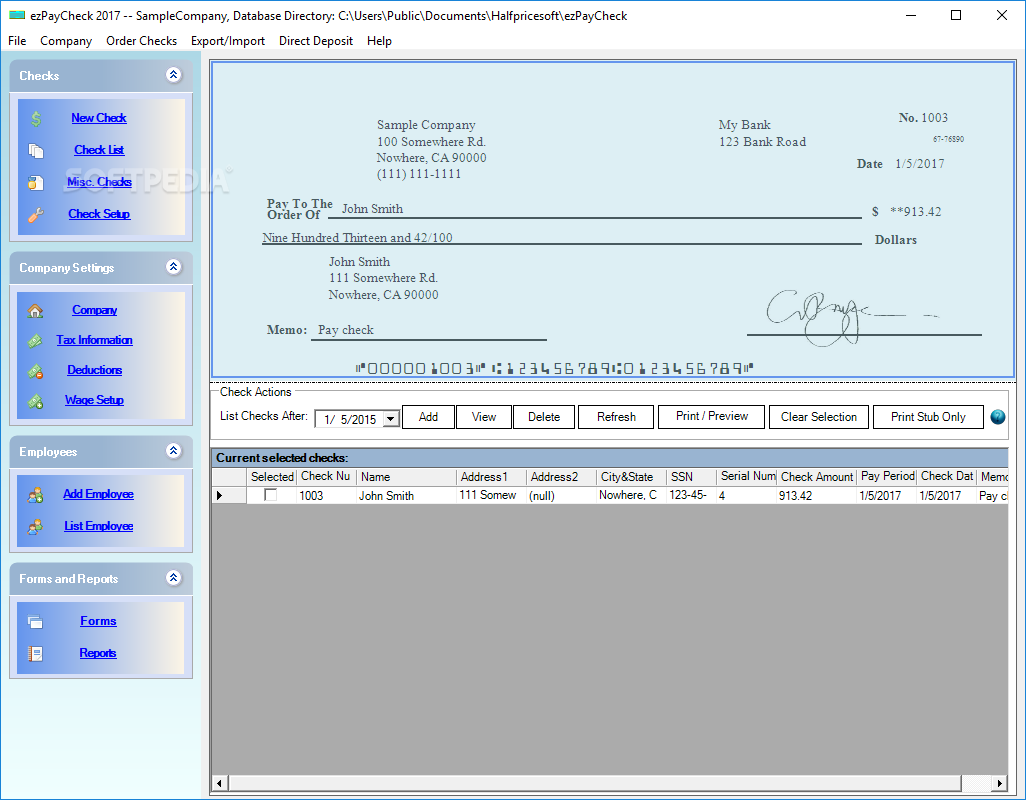The width and height of the screenshot is (1026, 800).
Task: Open the Misc. Checks link
Action: [x=99, y=182]
